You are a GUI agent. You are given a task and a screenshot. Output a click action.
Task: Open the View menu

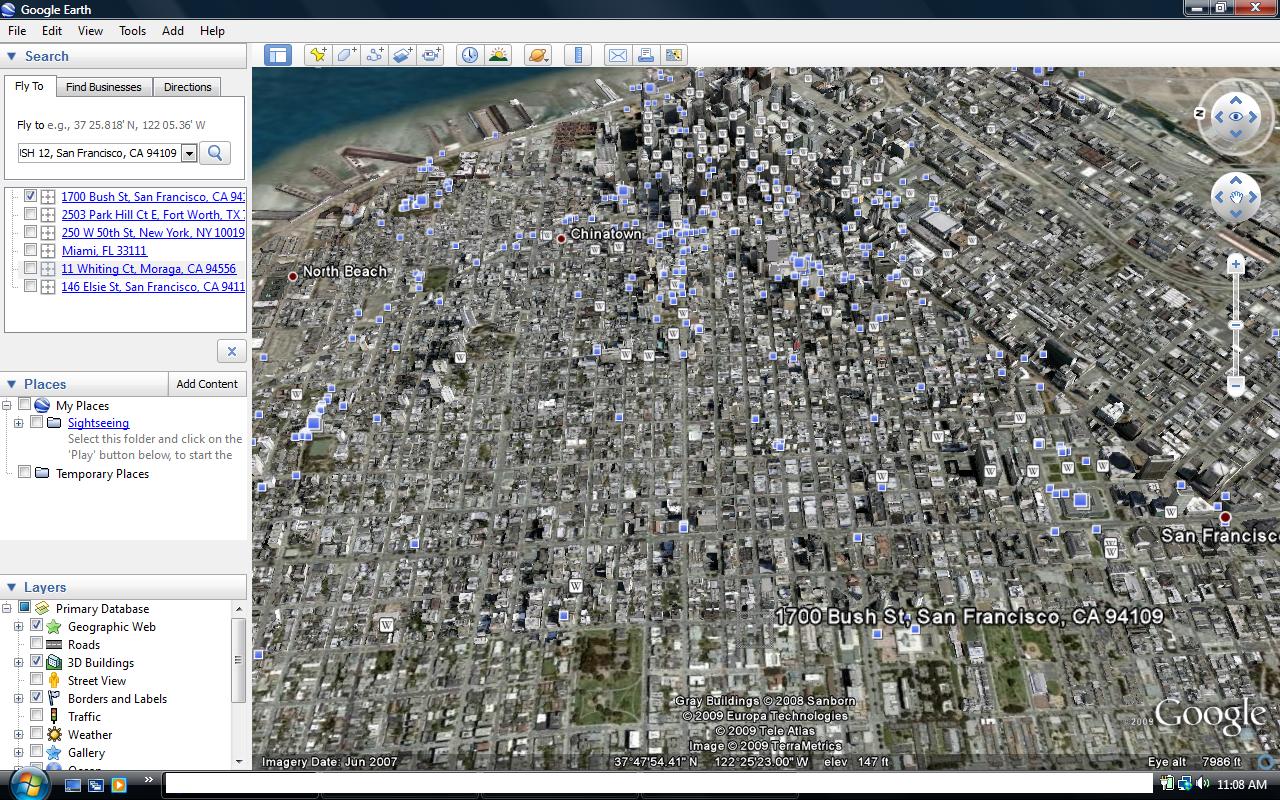click(x=90, y=31)
